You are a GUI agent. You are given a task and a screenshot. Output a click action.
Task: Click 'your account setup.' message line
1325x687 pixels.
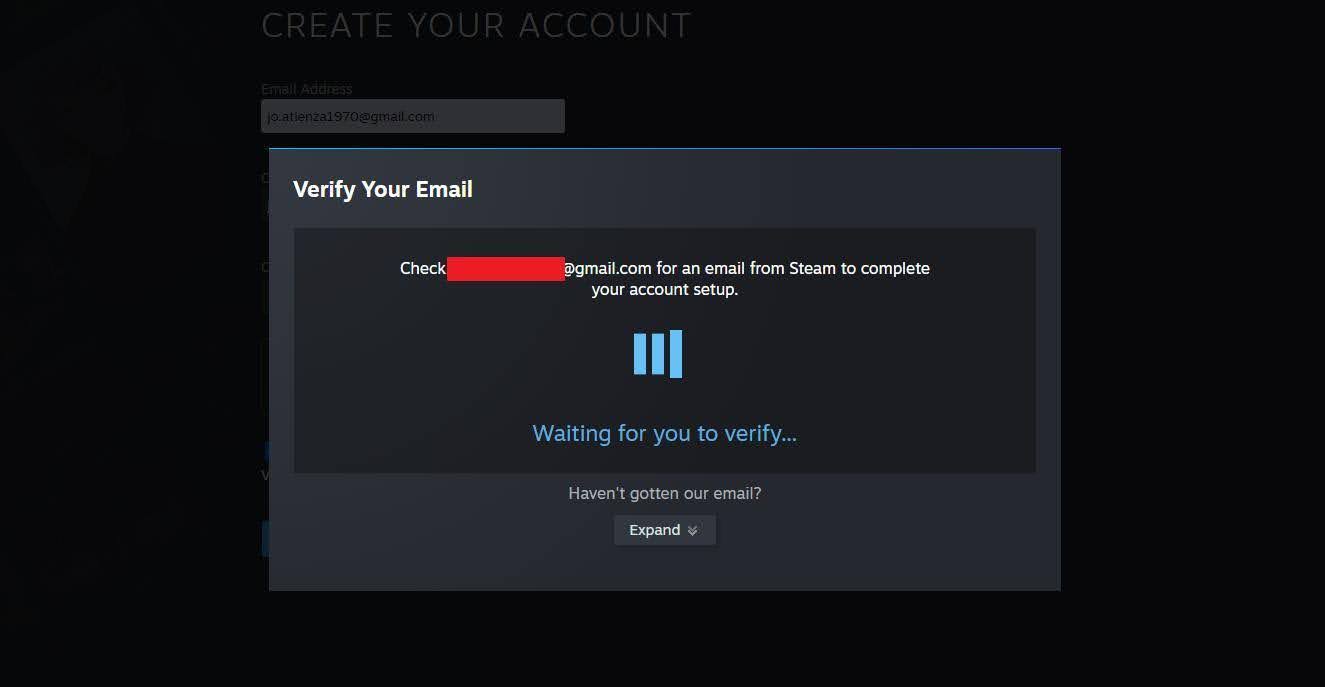click(665, 290)
